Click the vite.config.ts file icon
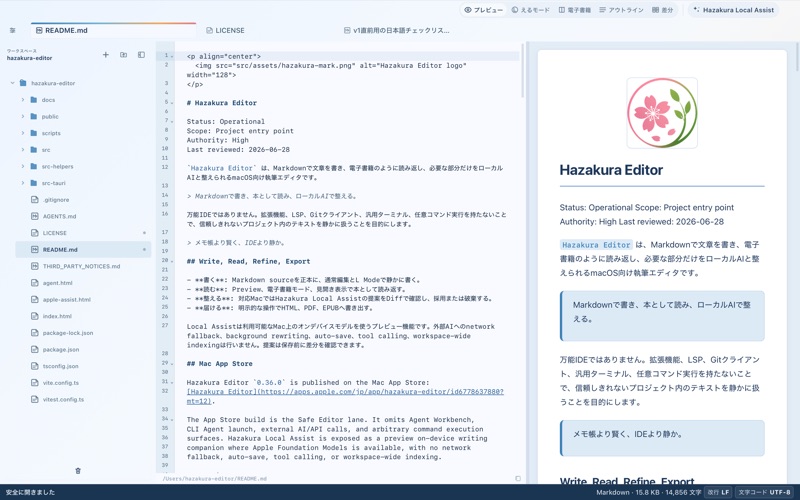The height and width of the screenshot is (500, 800). point(35,383)
